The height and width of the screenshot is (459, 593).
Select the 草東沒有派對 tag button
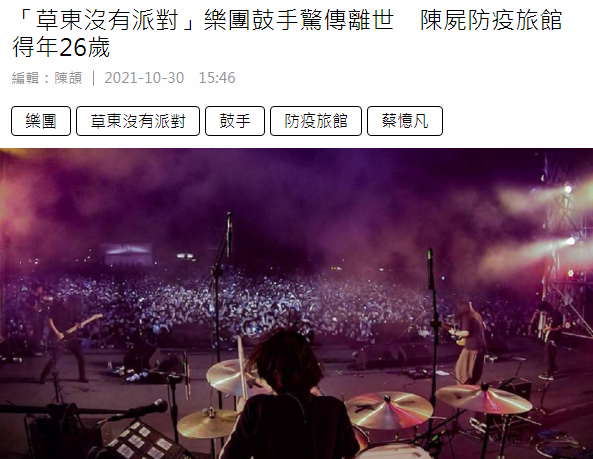[138, 121]
